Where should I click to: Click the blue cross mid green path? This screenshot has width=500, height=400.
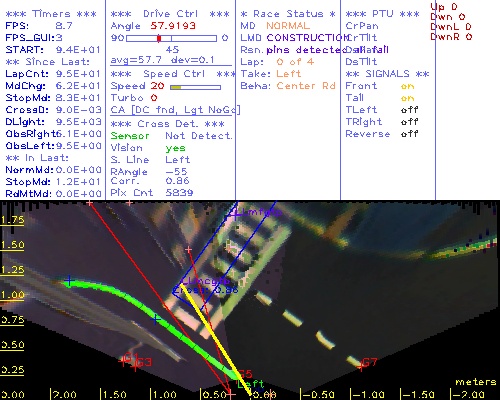pos(155,319)
